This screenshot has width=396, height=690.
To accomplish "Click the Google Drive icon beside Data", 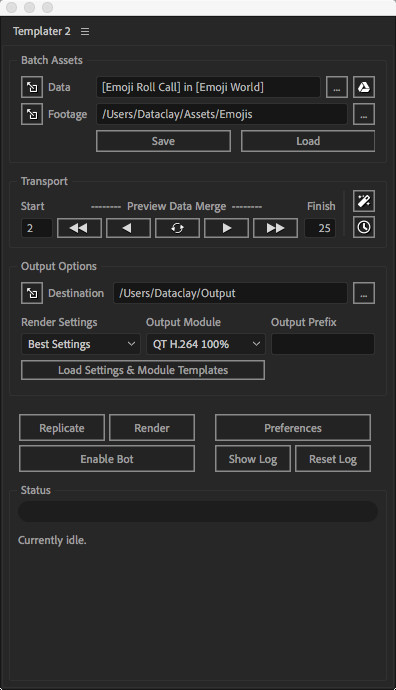I will [364, 87].
